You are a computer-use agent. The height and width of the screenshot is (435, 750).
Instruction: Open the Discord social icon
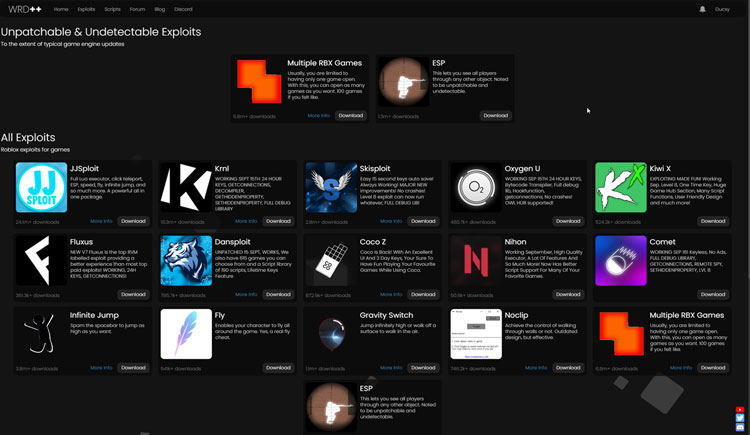(x=740, y=428)
